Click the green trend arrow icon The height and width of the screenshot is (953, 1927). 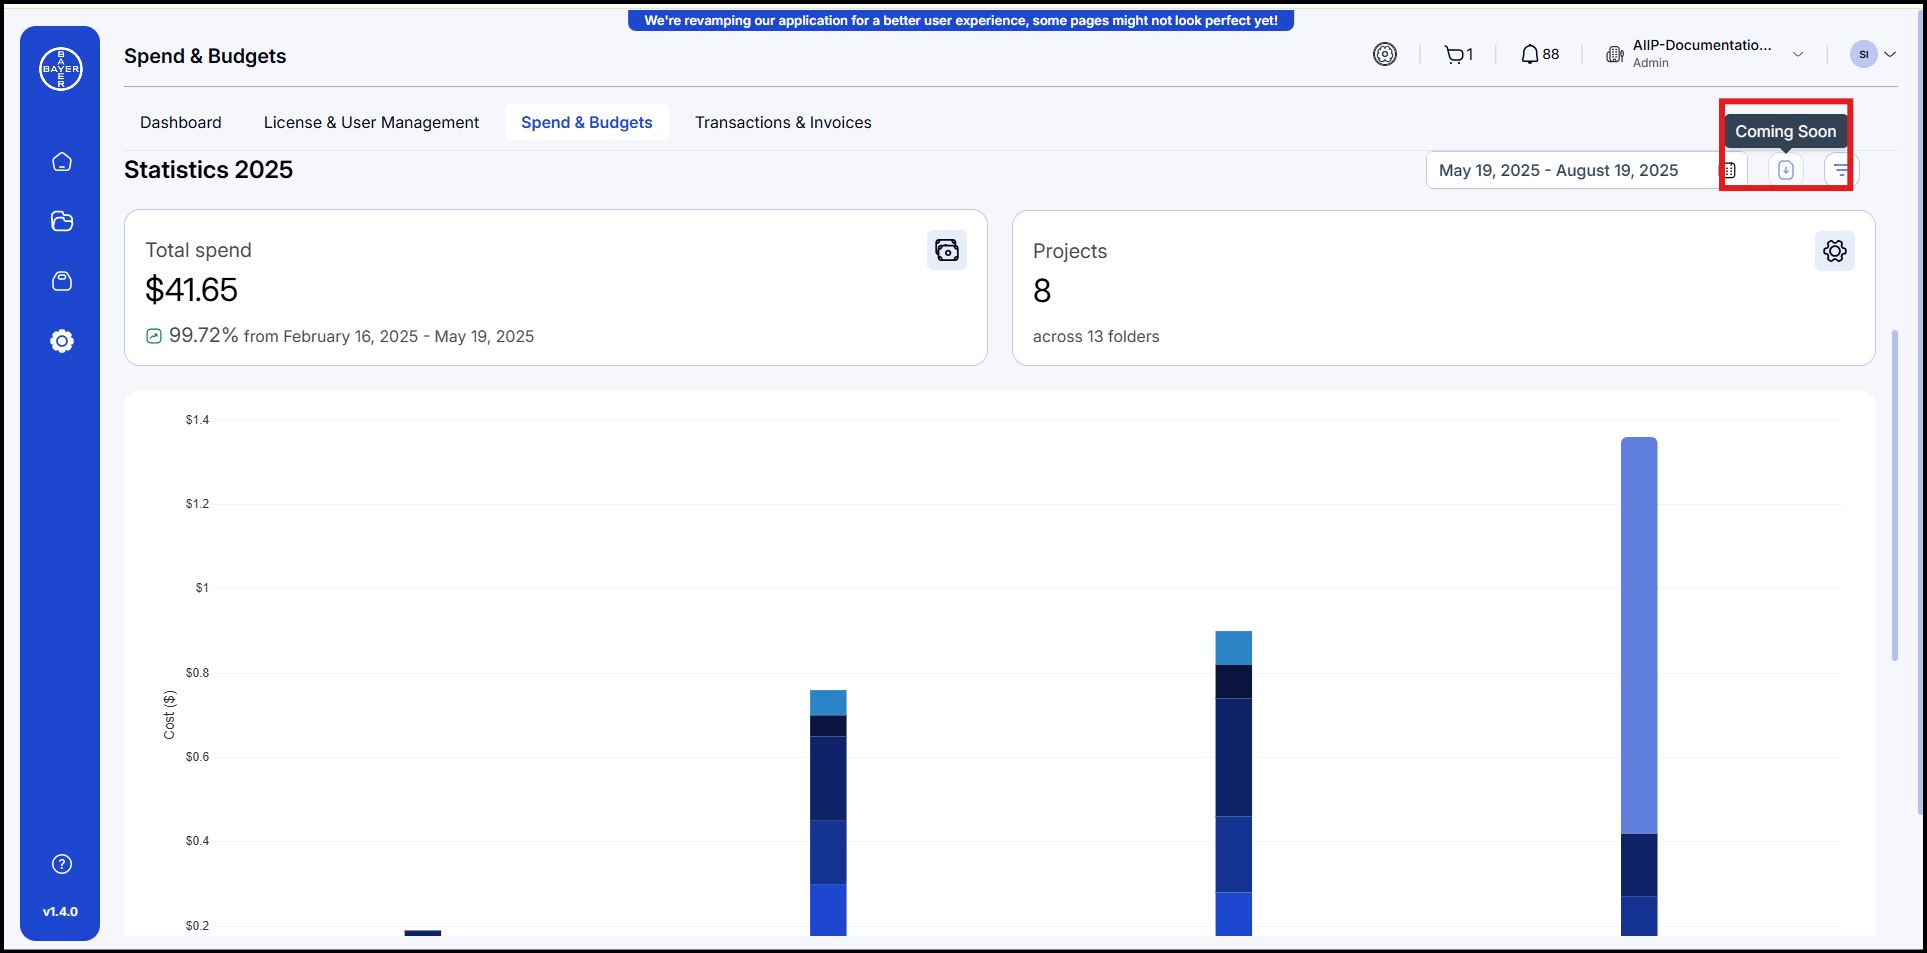pos(154,336)
